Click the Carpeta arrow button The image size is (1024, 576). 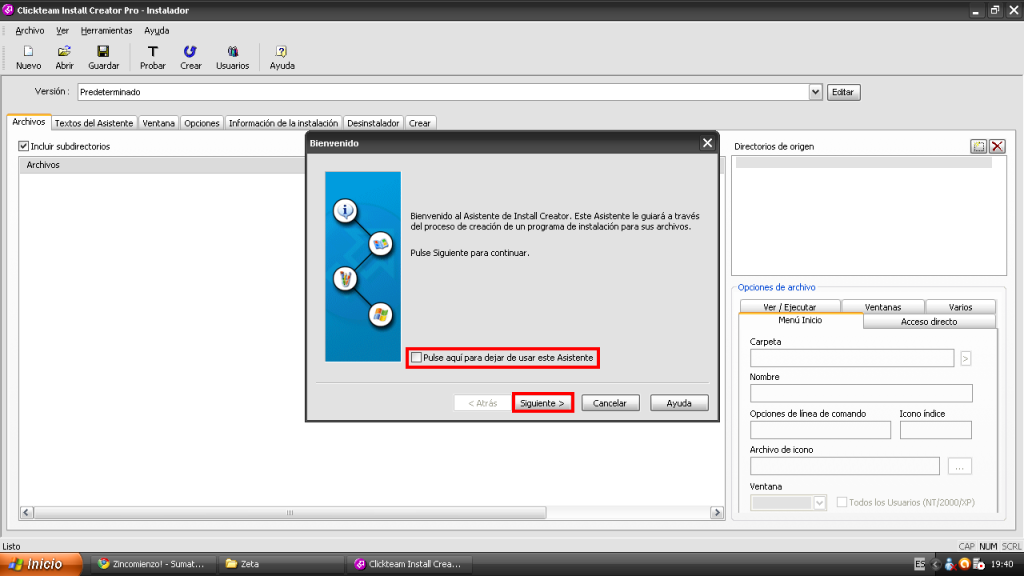pos(965,358)
